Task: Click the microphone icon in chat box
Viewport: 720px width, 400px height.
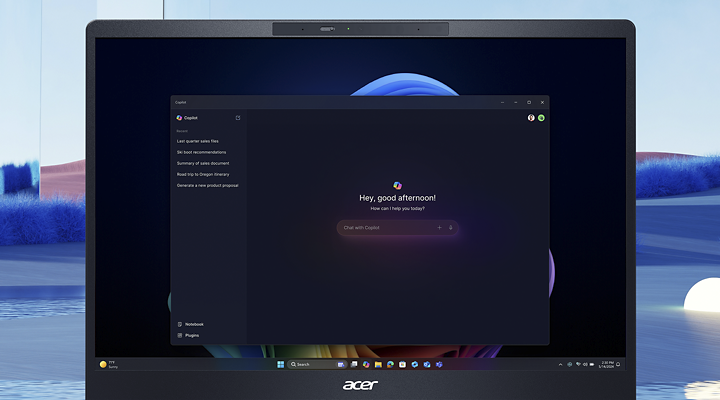Action: tap(450, 228)
